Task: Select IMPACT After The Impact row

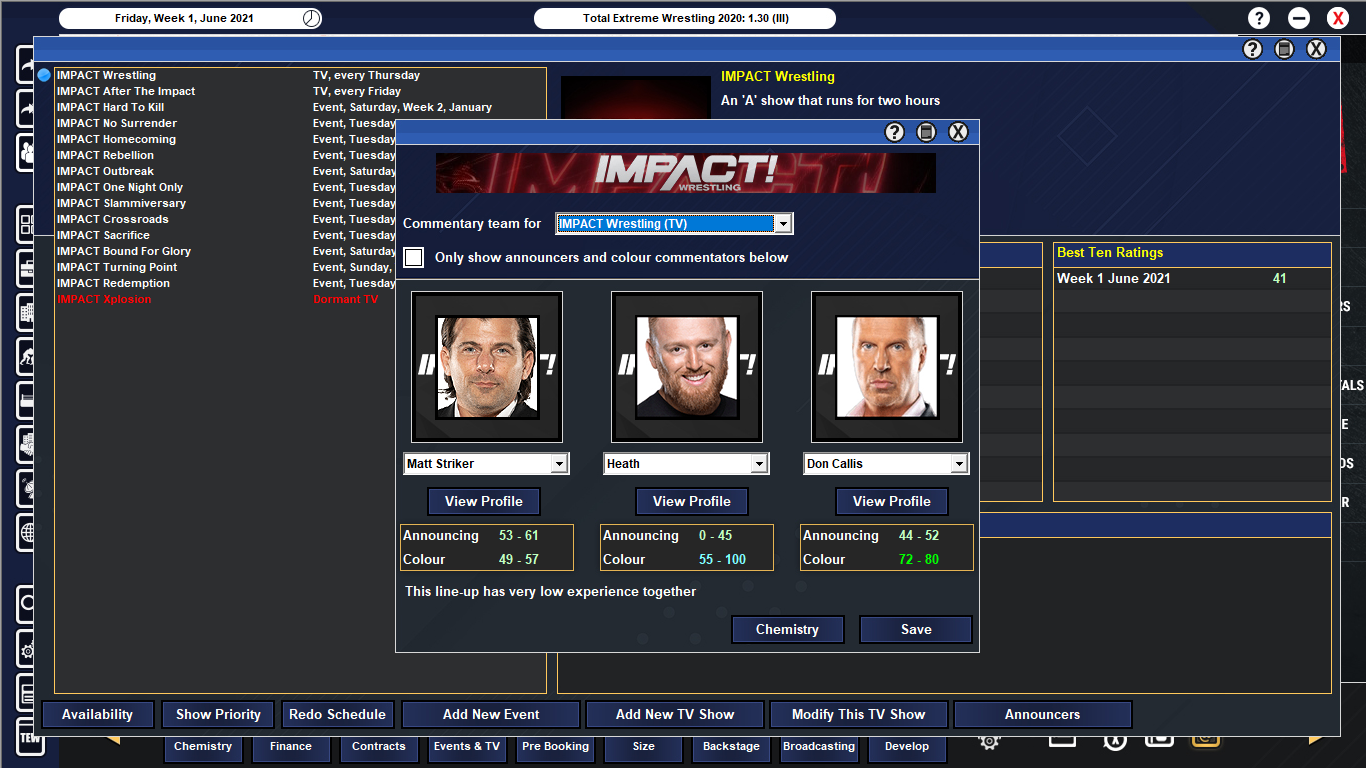Action: pyautogui.click(x=300, y=91)
